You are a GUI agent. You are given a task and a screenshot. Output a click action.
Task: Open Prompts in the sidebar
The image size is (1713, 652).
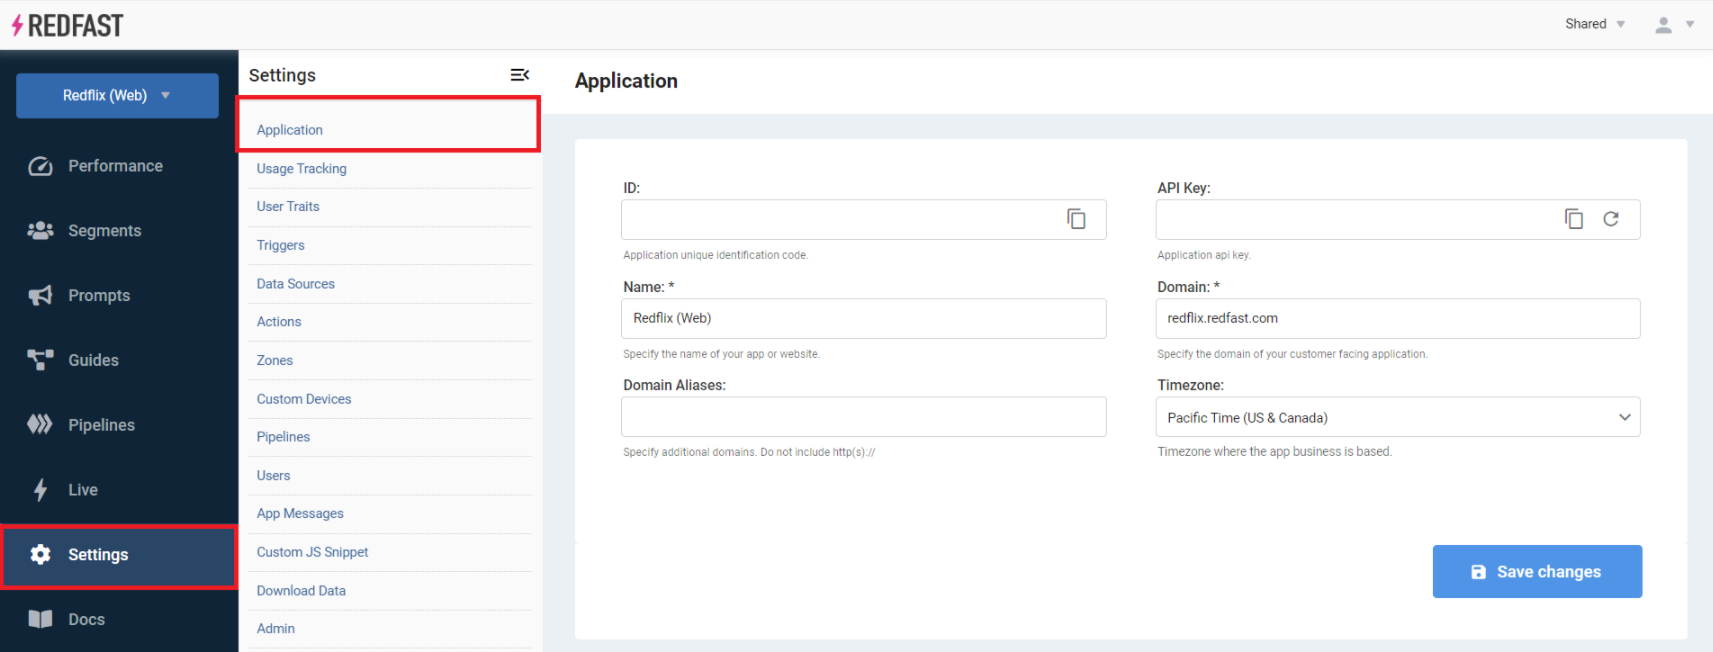point(99,295)
